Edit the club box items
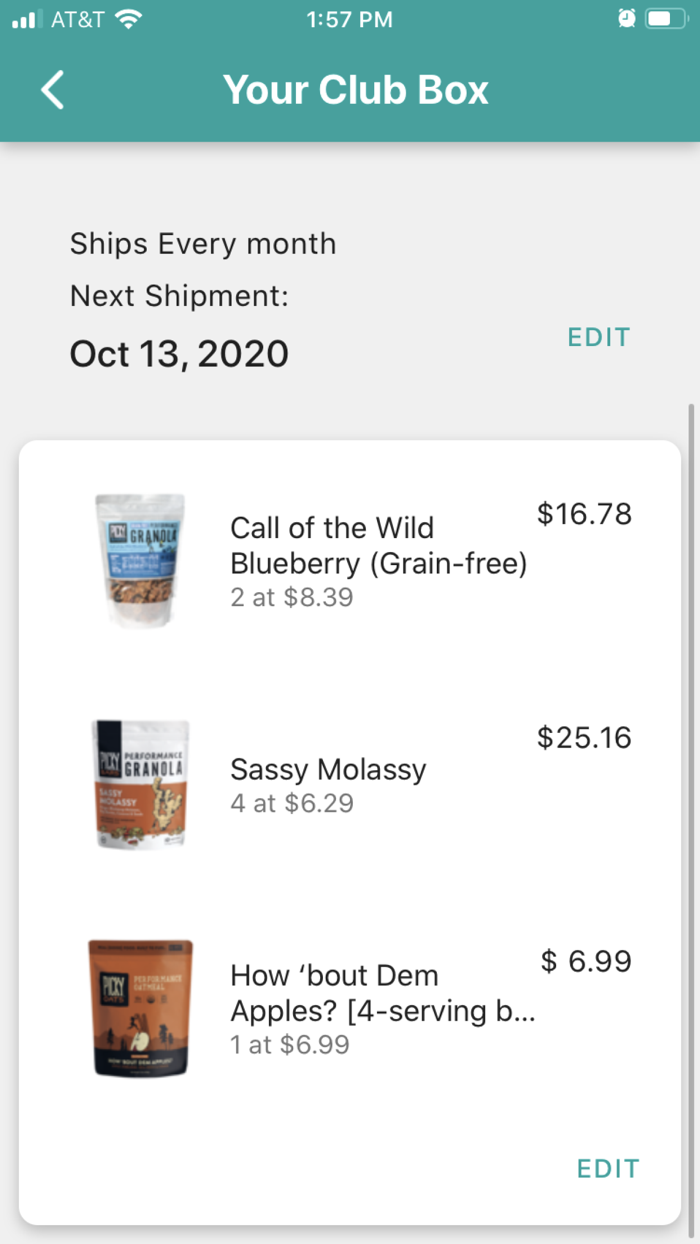This screenshot has height=1244, width=700. pos(607,1168)
